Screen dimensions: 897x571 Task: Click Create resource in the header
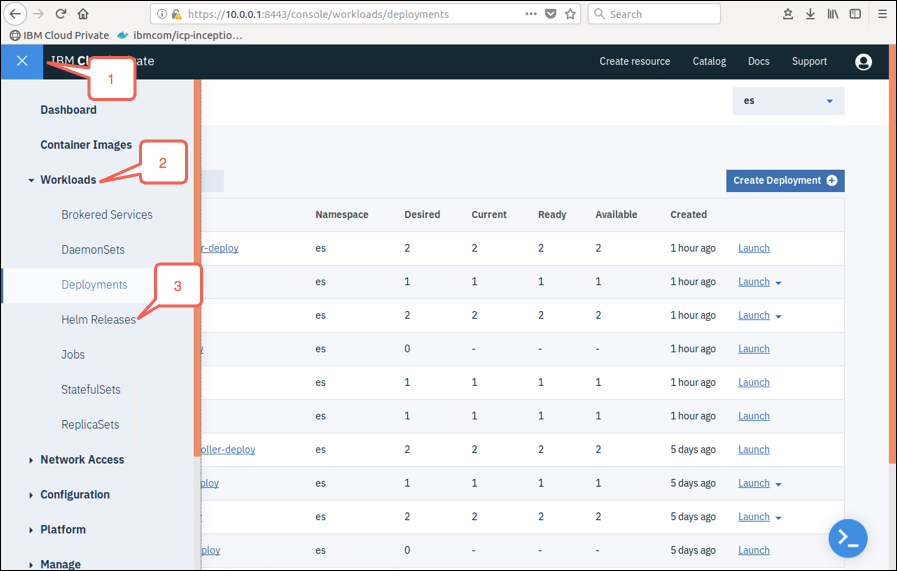point(634,61)
